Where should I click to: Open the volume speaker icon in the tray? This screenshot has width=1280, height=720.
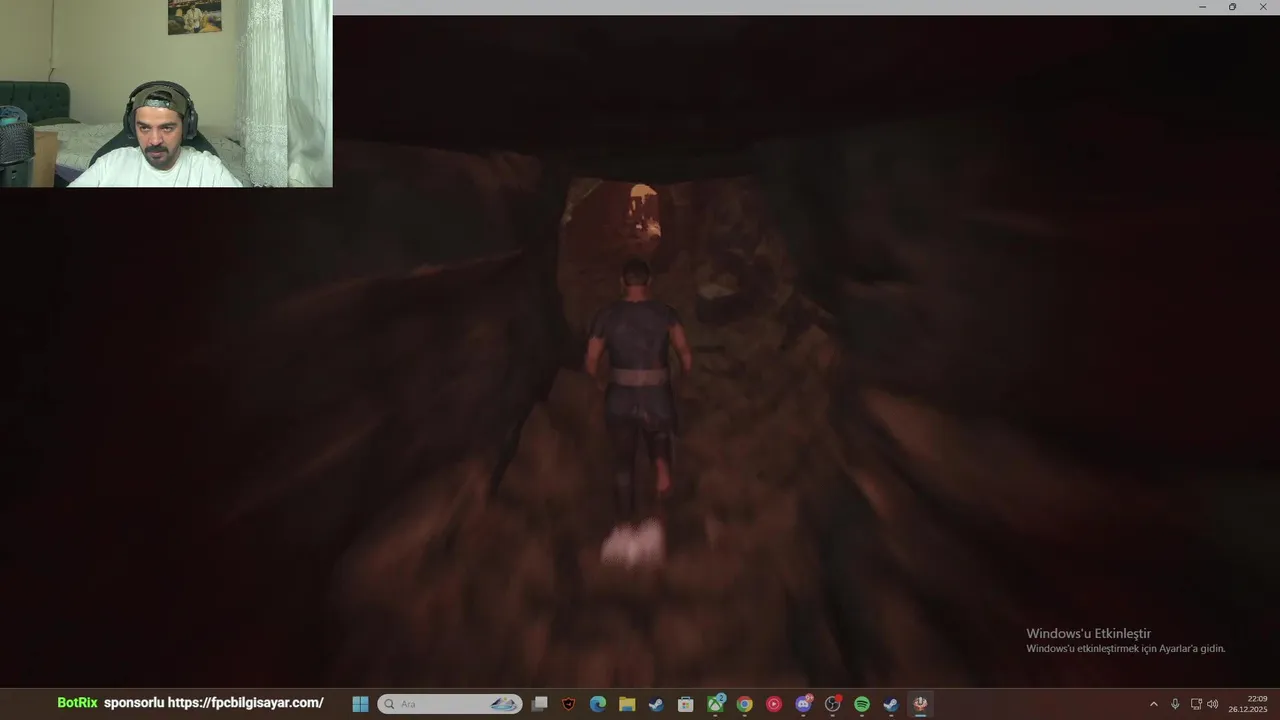(1213, 704)
